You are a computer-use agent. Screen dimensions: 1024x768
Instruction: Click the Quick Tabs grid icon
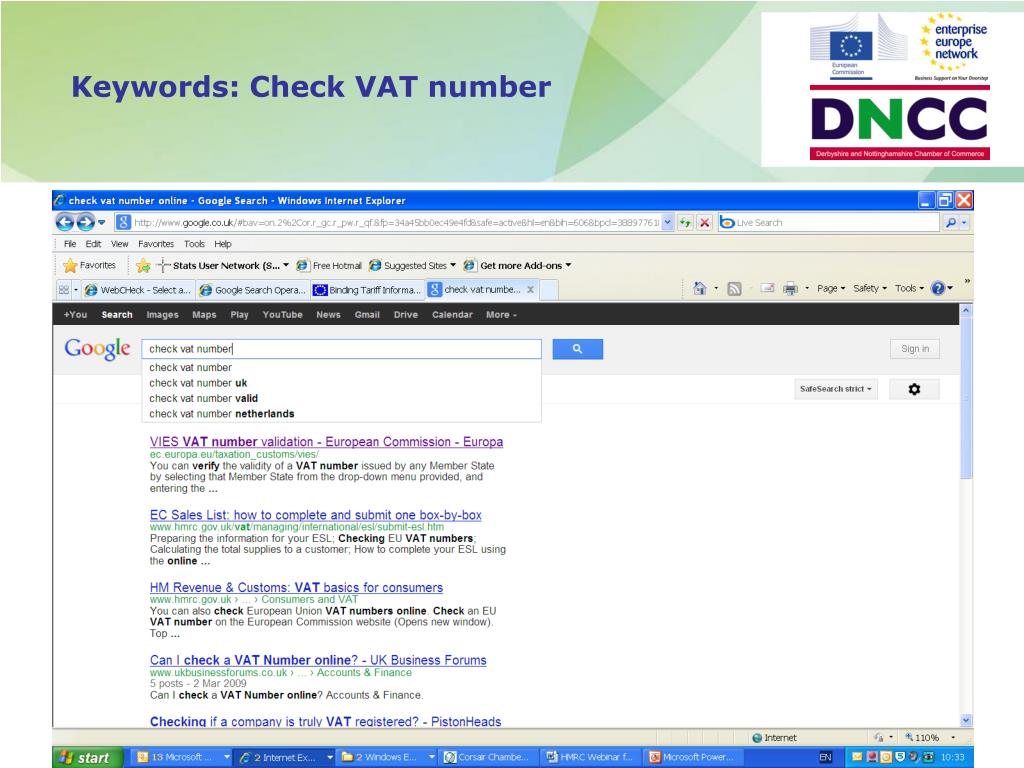click(63, 289)
